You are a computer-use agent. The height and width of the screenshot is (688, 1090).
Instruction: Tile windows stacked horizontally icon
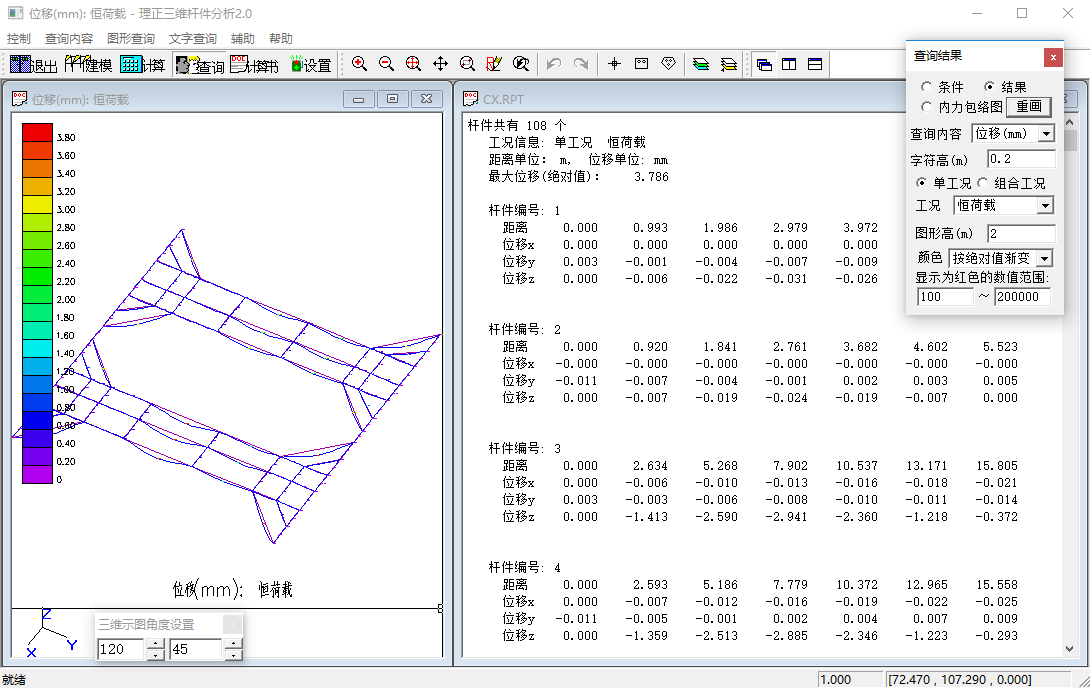point(815,64)
